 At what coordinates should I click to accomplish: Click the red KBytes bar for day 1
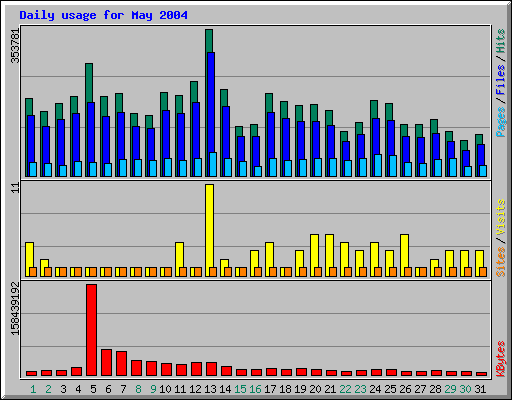coord(31,373)
